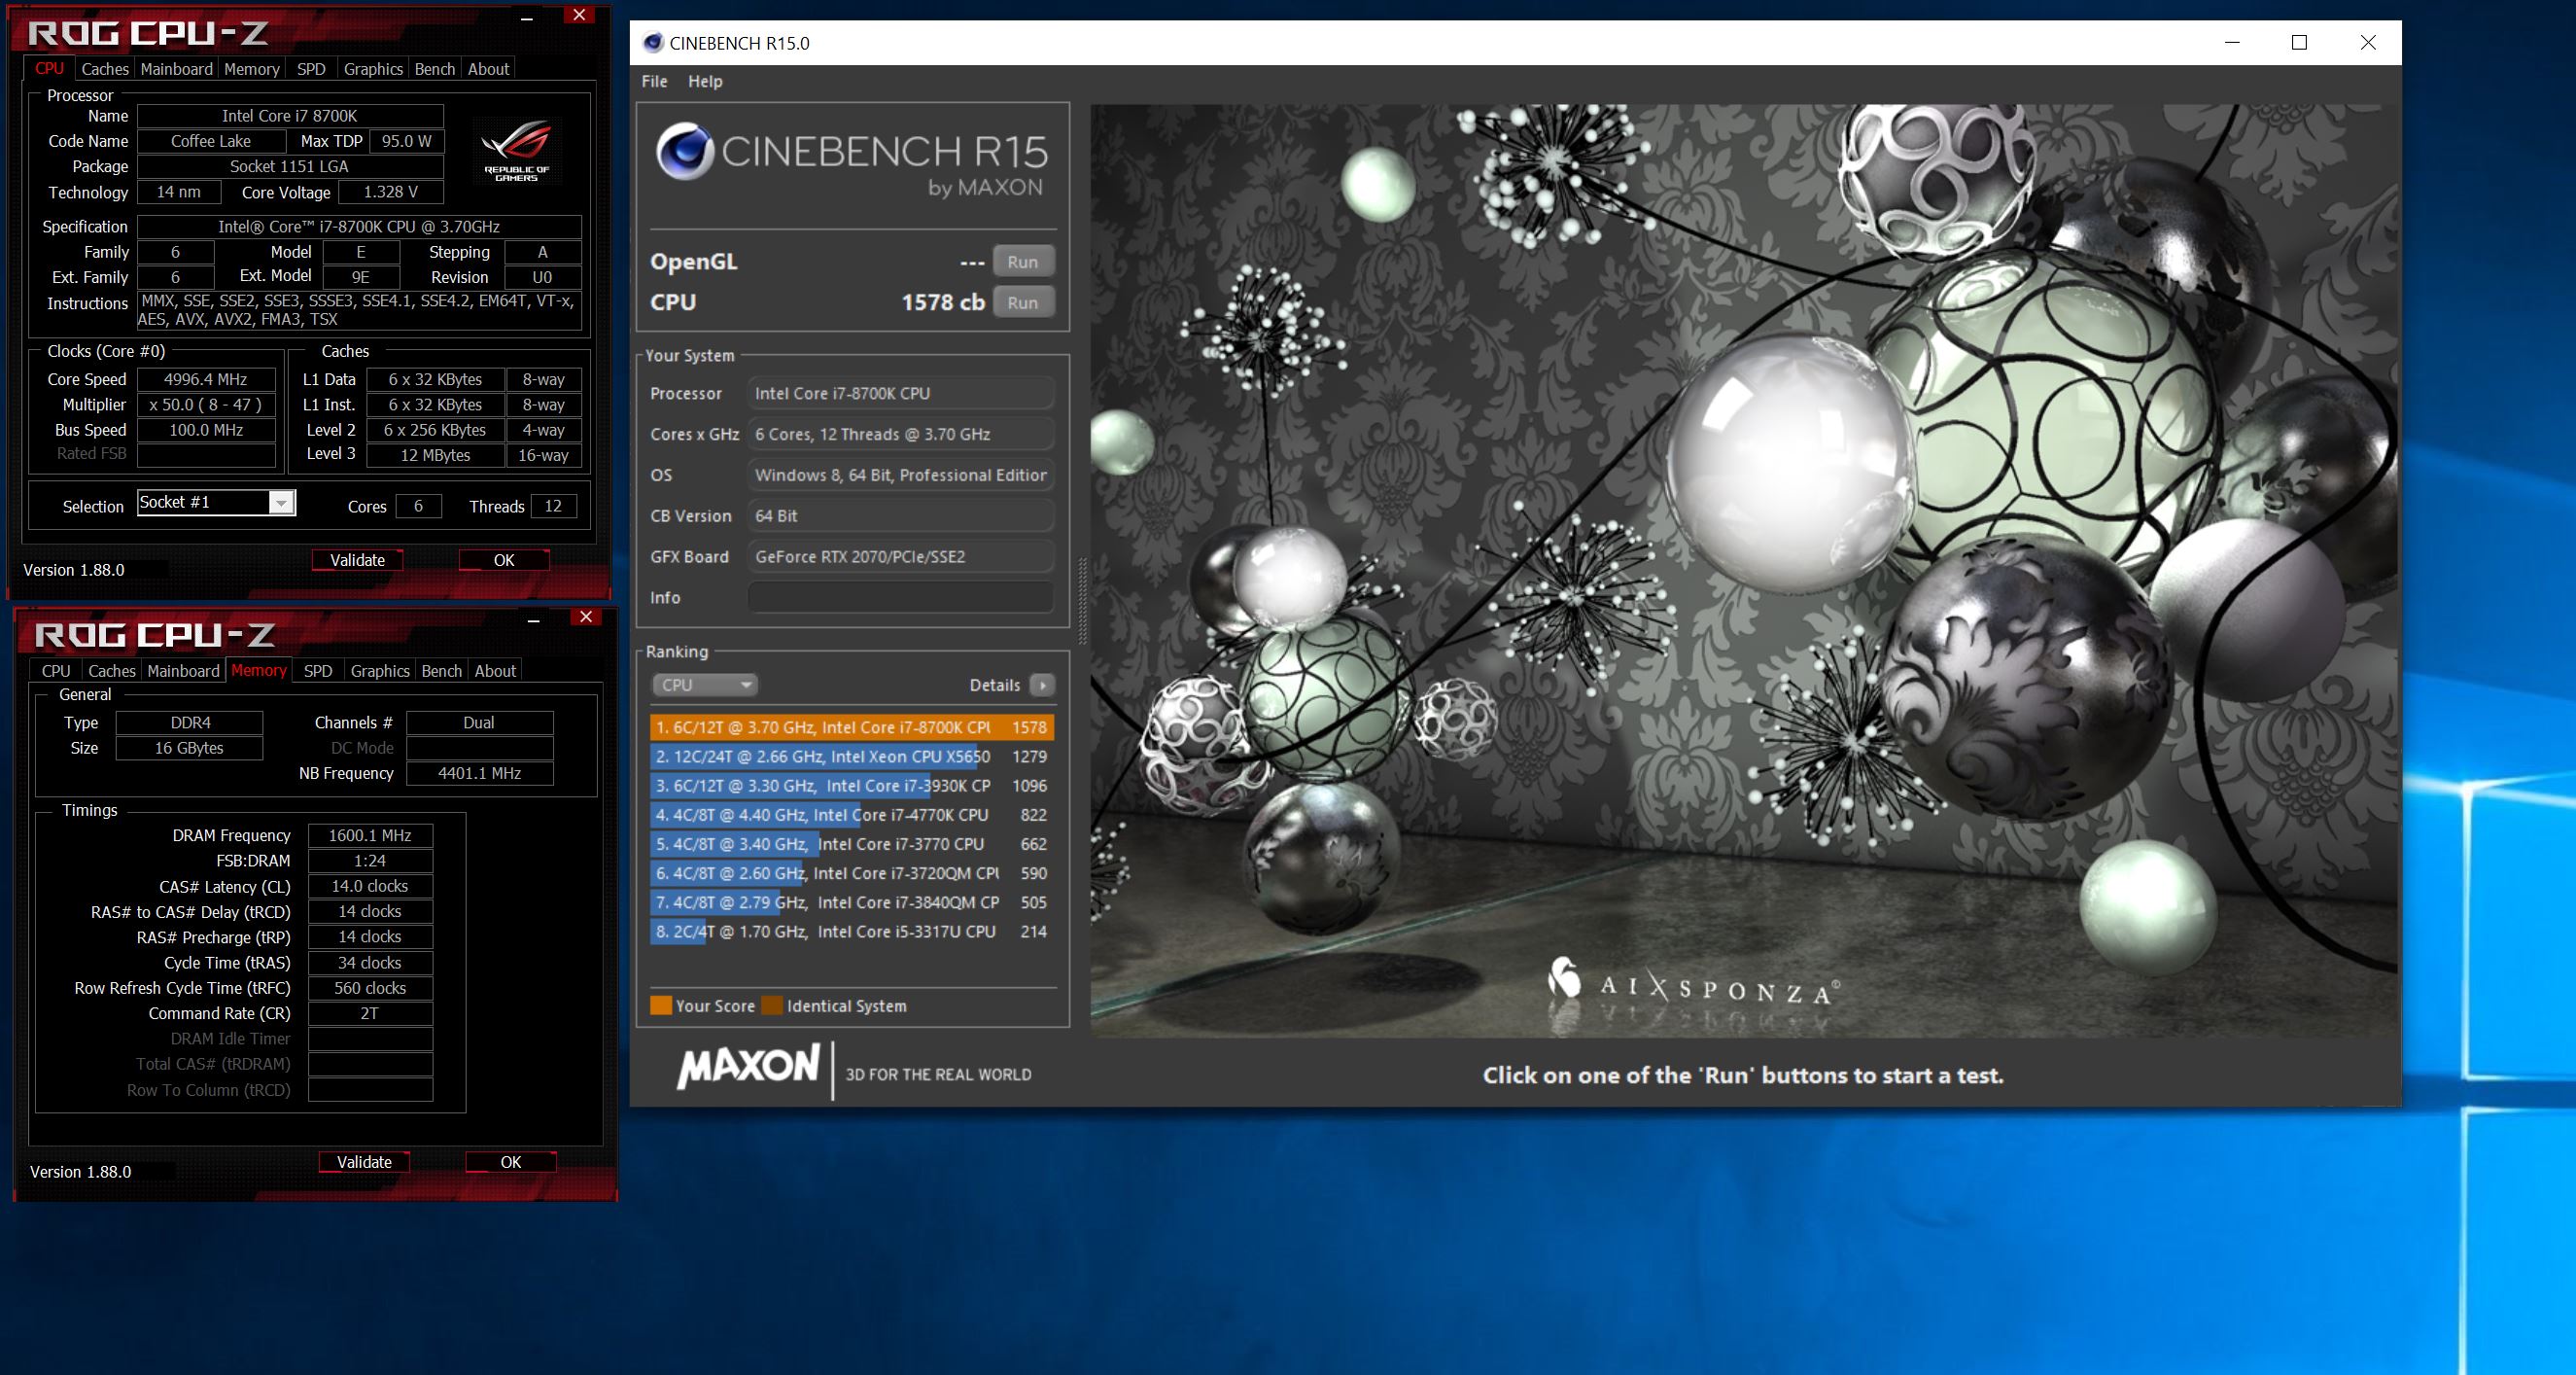Open About tab in top CPU-Z window

tap(489, 69)
